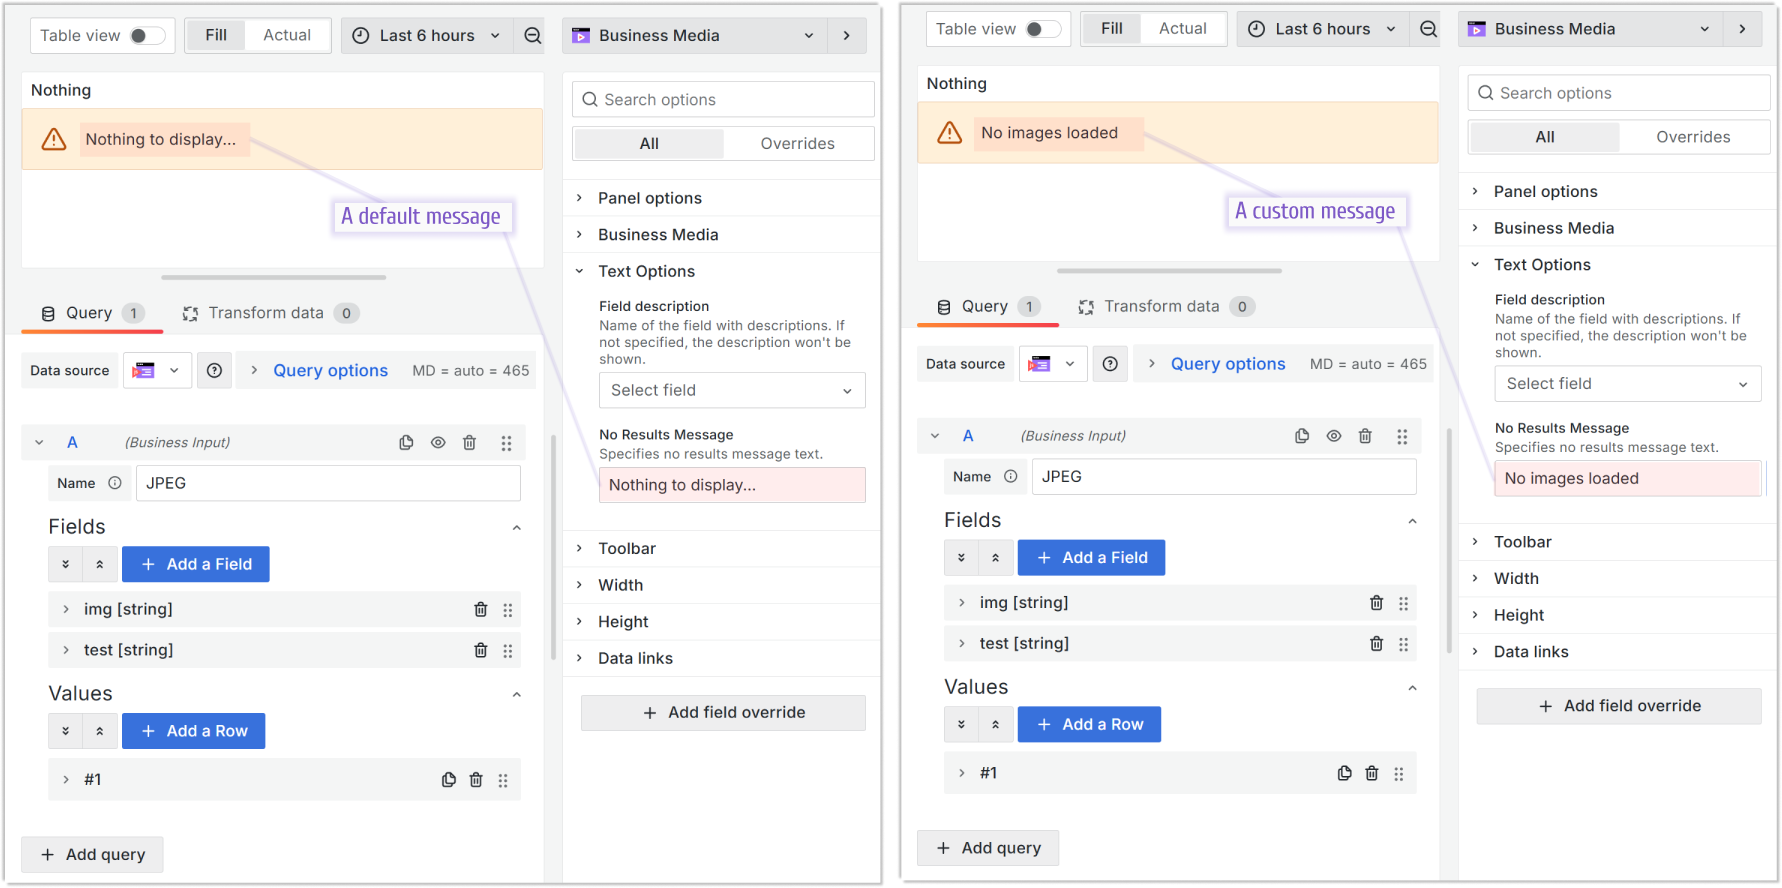Duplicate query A in the default message example

(x=406, y=443)
